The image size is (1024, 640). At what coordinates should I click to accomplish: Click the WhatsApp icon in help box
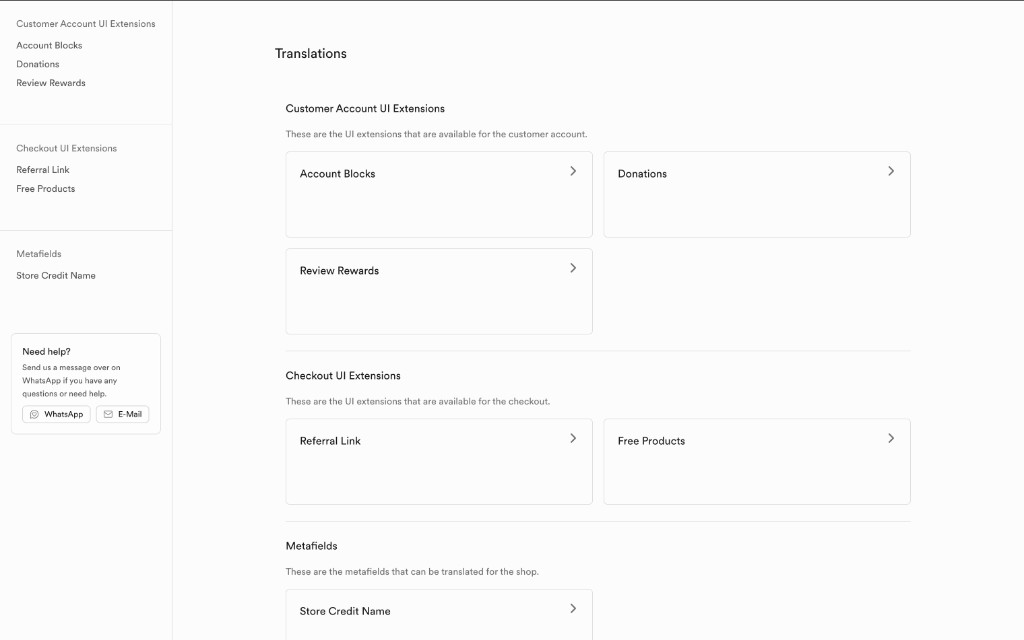pos(35,414)
